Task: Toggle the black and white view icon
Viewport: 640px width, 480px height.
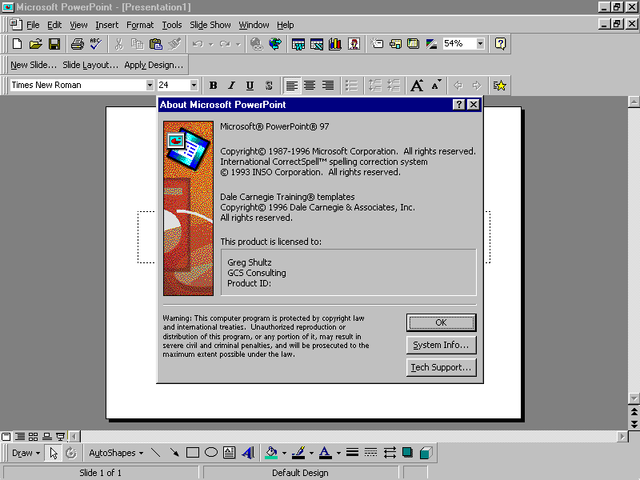Action: pyautogui.click(x=431, y=44)
